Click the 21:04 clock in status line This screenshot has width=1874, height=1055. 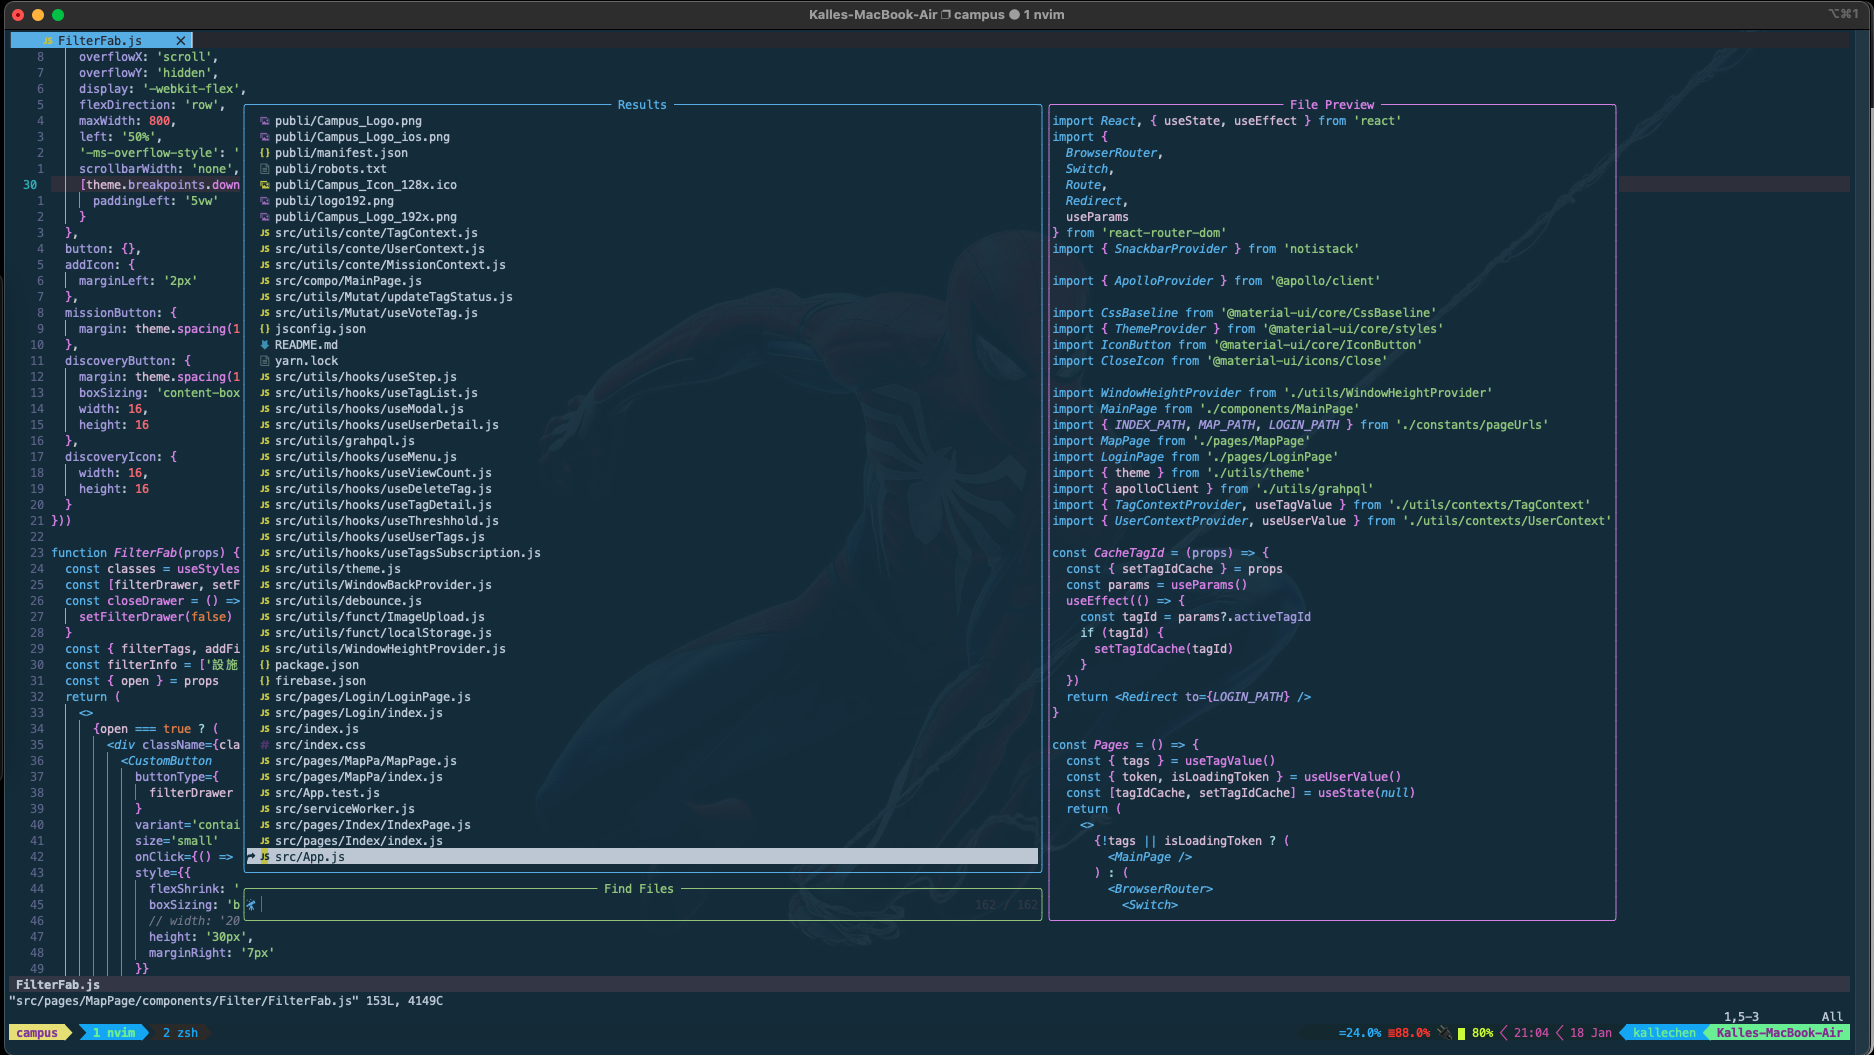[x=1531, y=1033]
